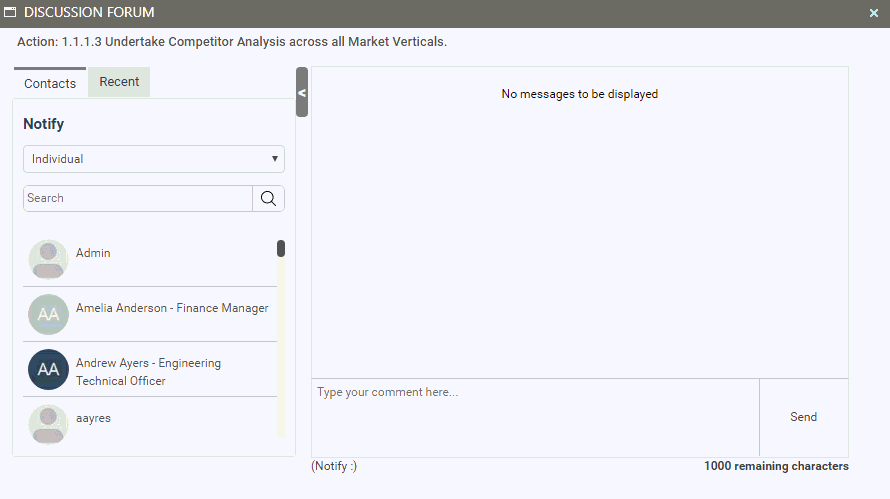Select the Contacts tab
Viewport: 890px width, 499px height.
pos(50,83)
